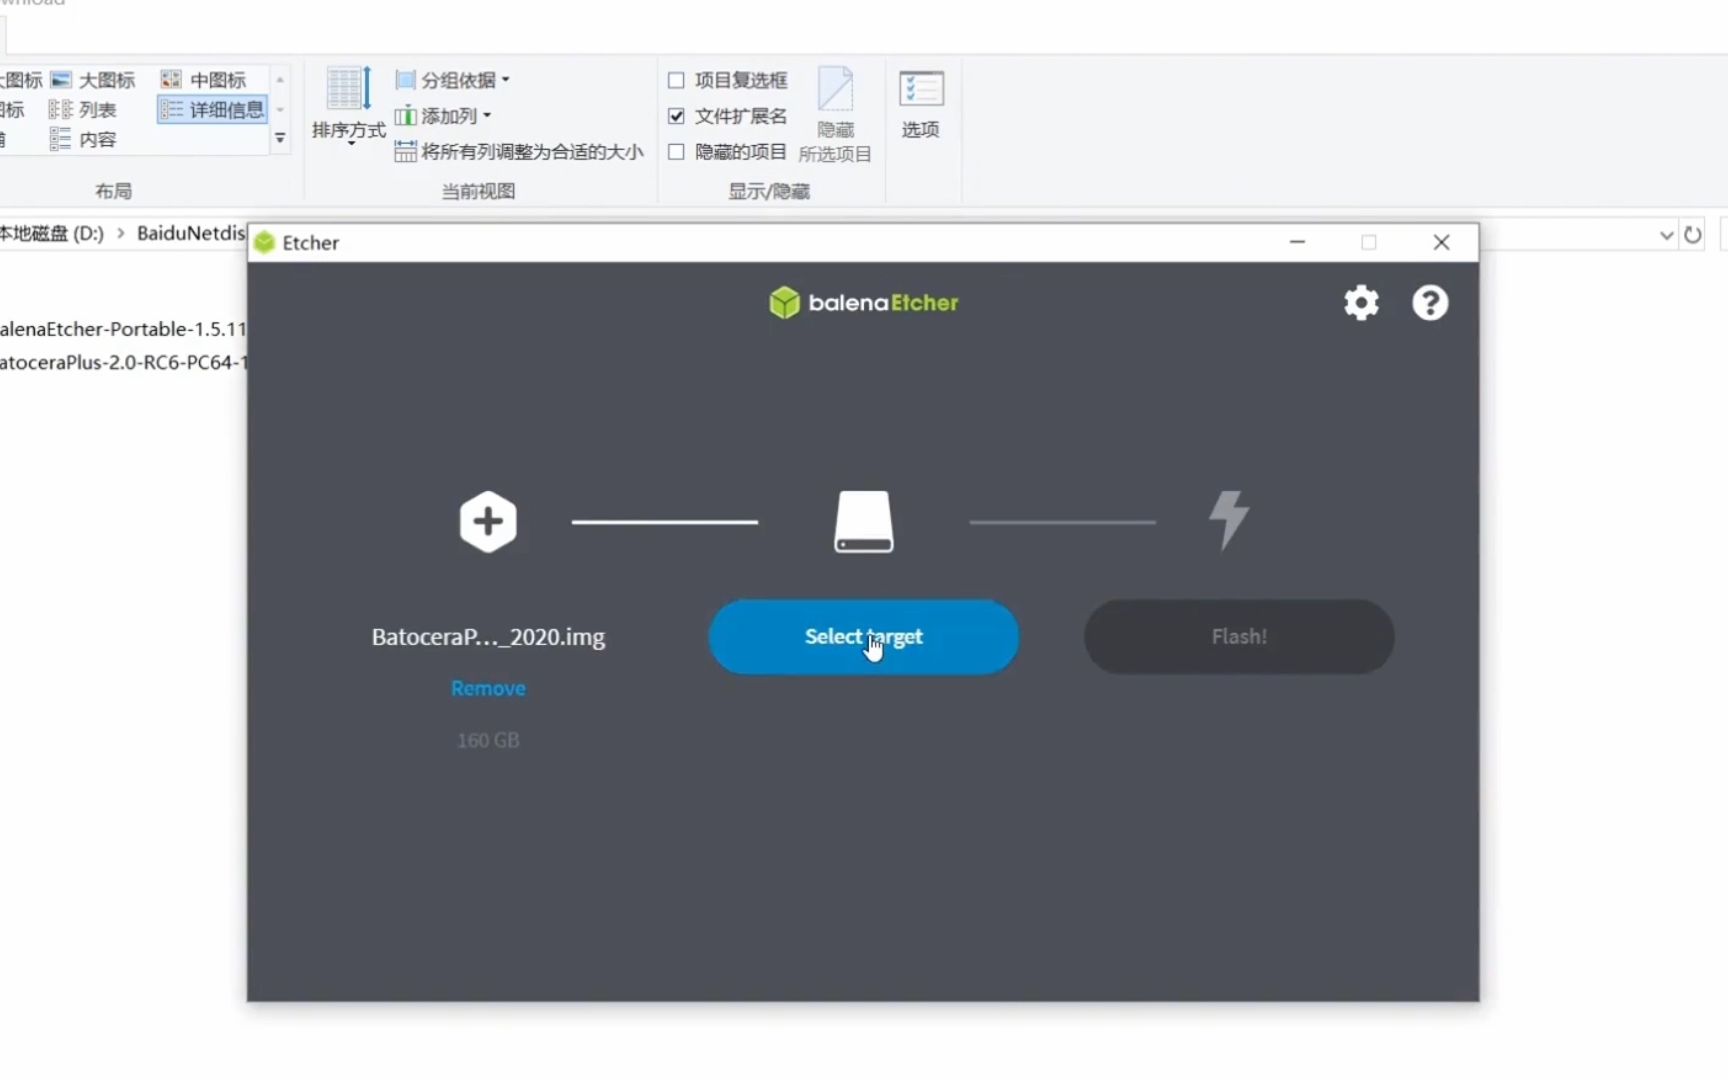Select the BatoceraPlus-2.0-RC6-PC64 file in Explorer
1728x1080 pixels.
pyautogui.click(x=123, y=362)
